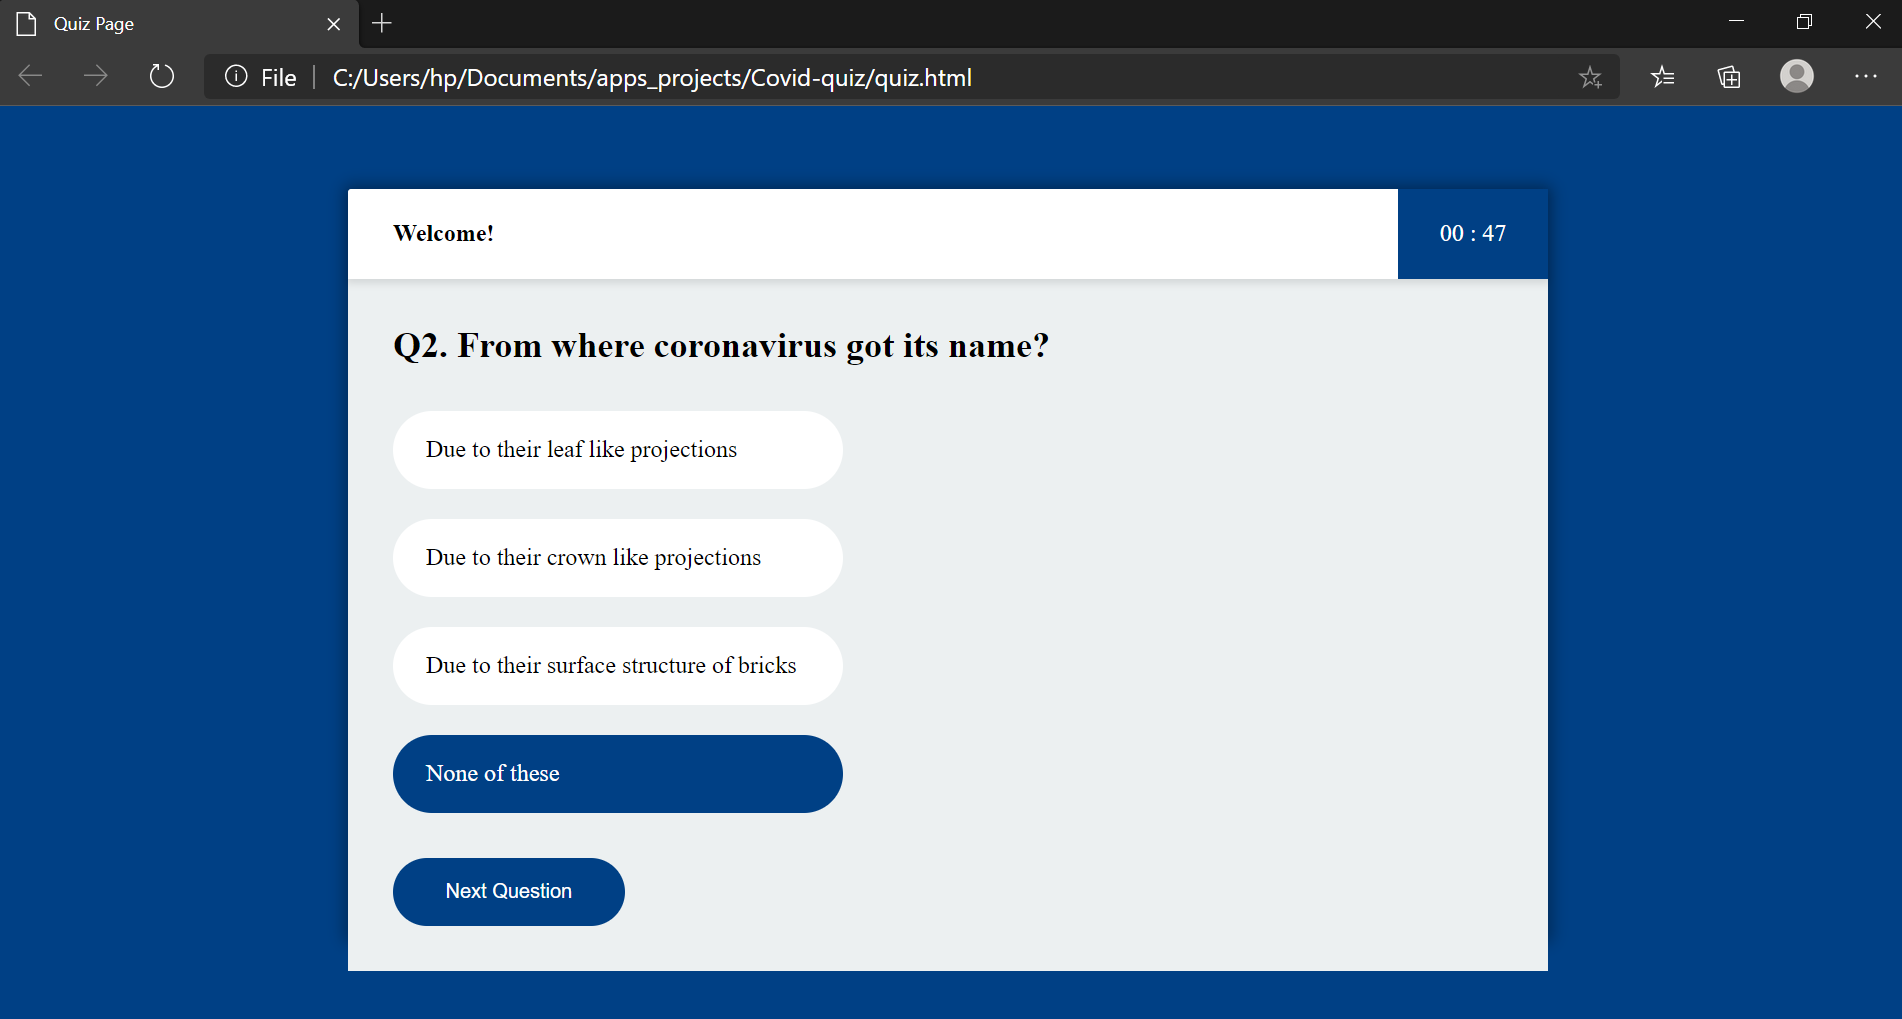Click the browser profile avatar icon
Image resolution: width=1902 pixels, height=1019 pixels.
pyautogui.click(x=1796, y=76)
